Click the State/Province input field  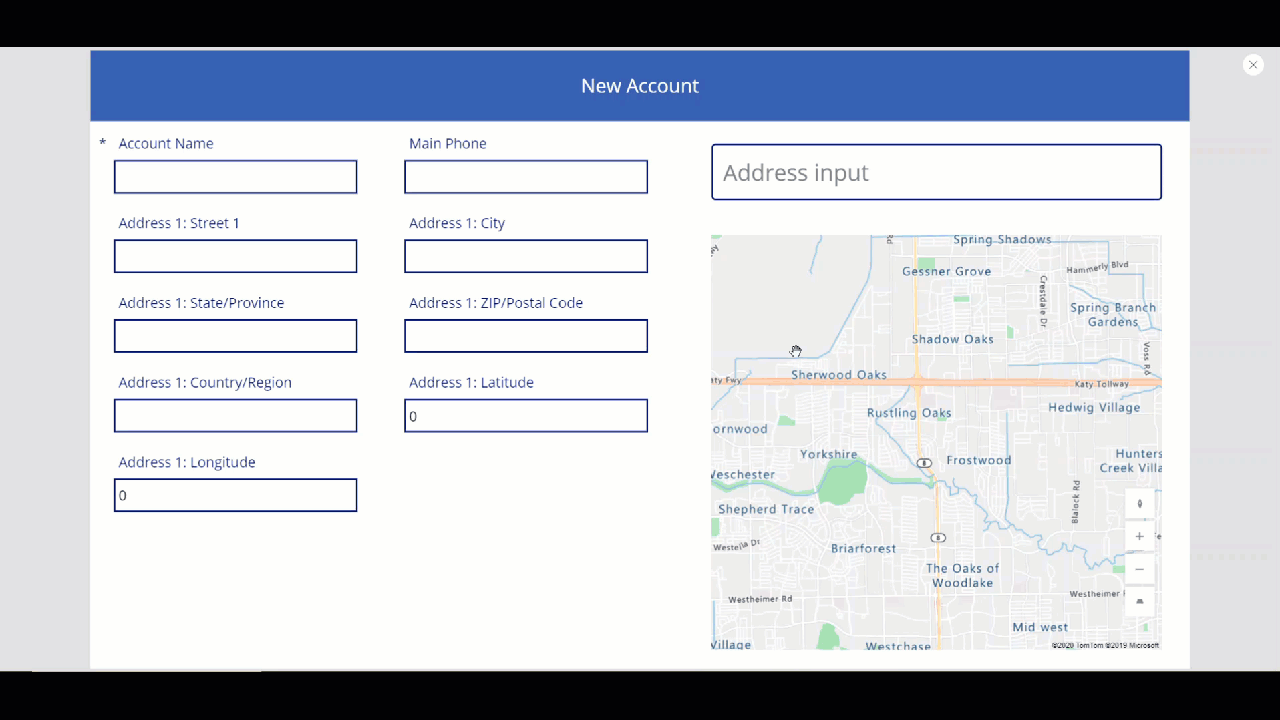click(x=235, y=336)
